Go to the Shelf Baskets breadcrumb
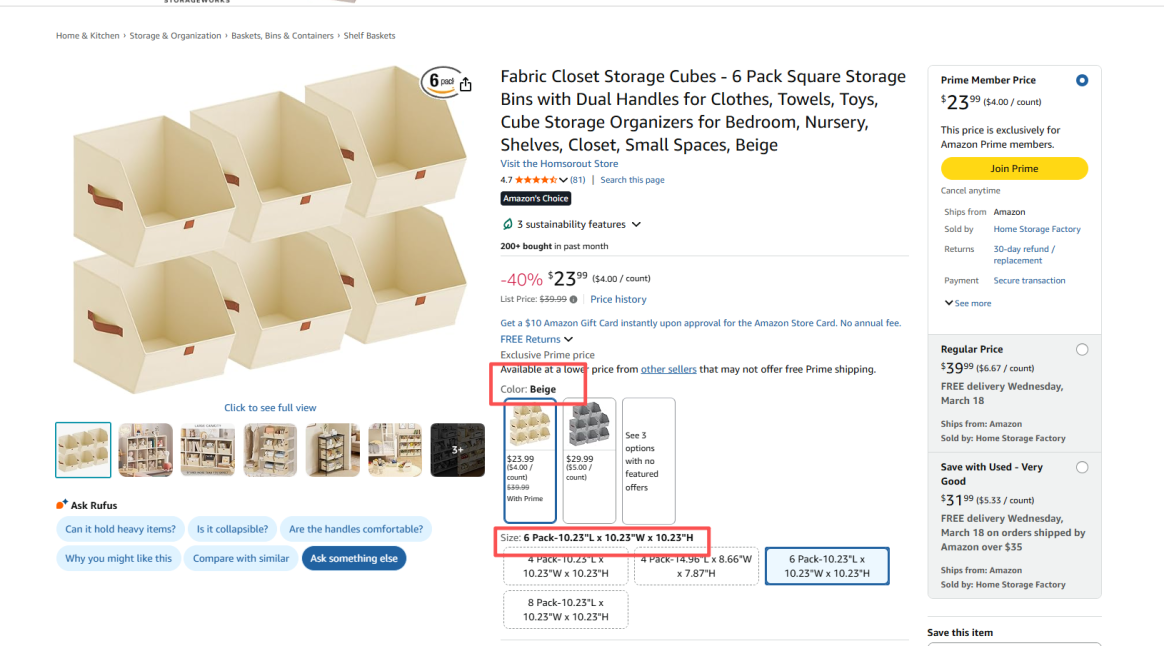The image size is (1164, 646). [369, 36]
